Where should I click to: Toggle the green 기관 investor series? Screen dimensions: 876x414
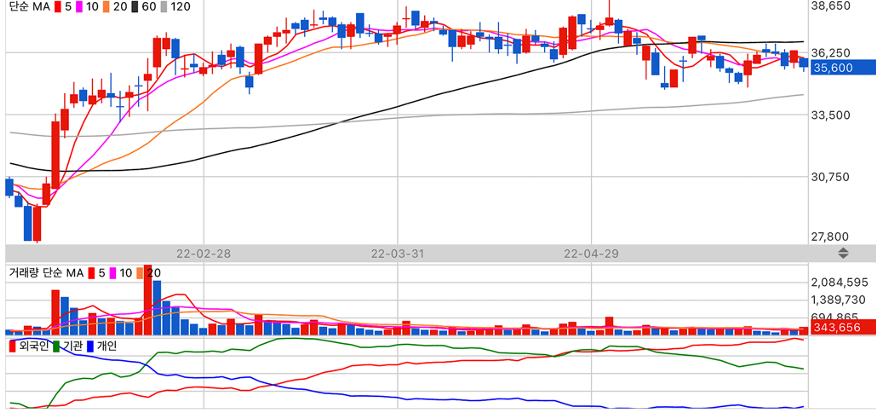point(56,346)
